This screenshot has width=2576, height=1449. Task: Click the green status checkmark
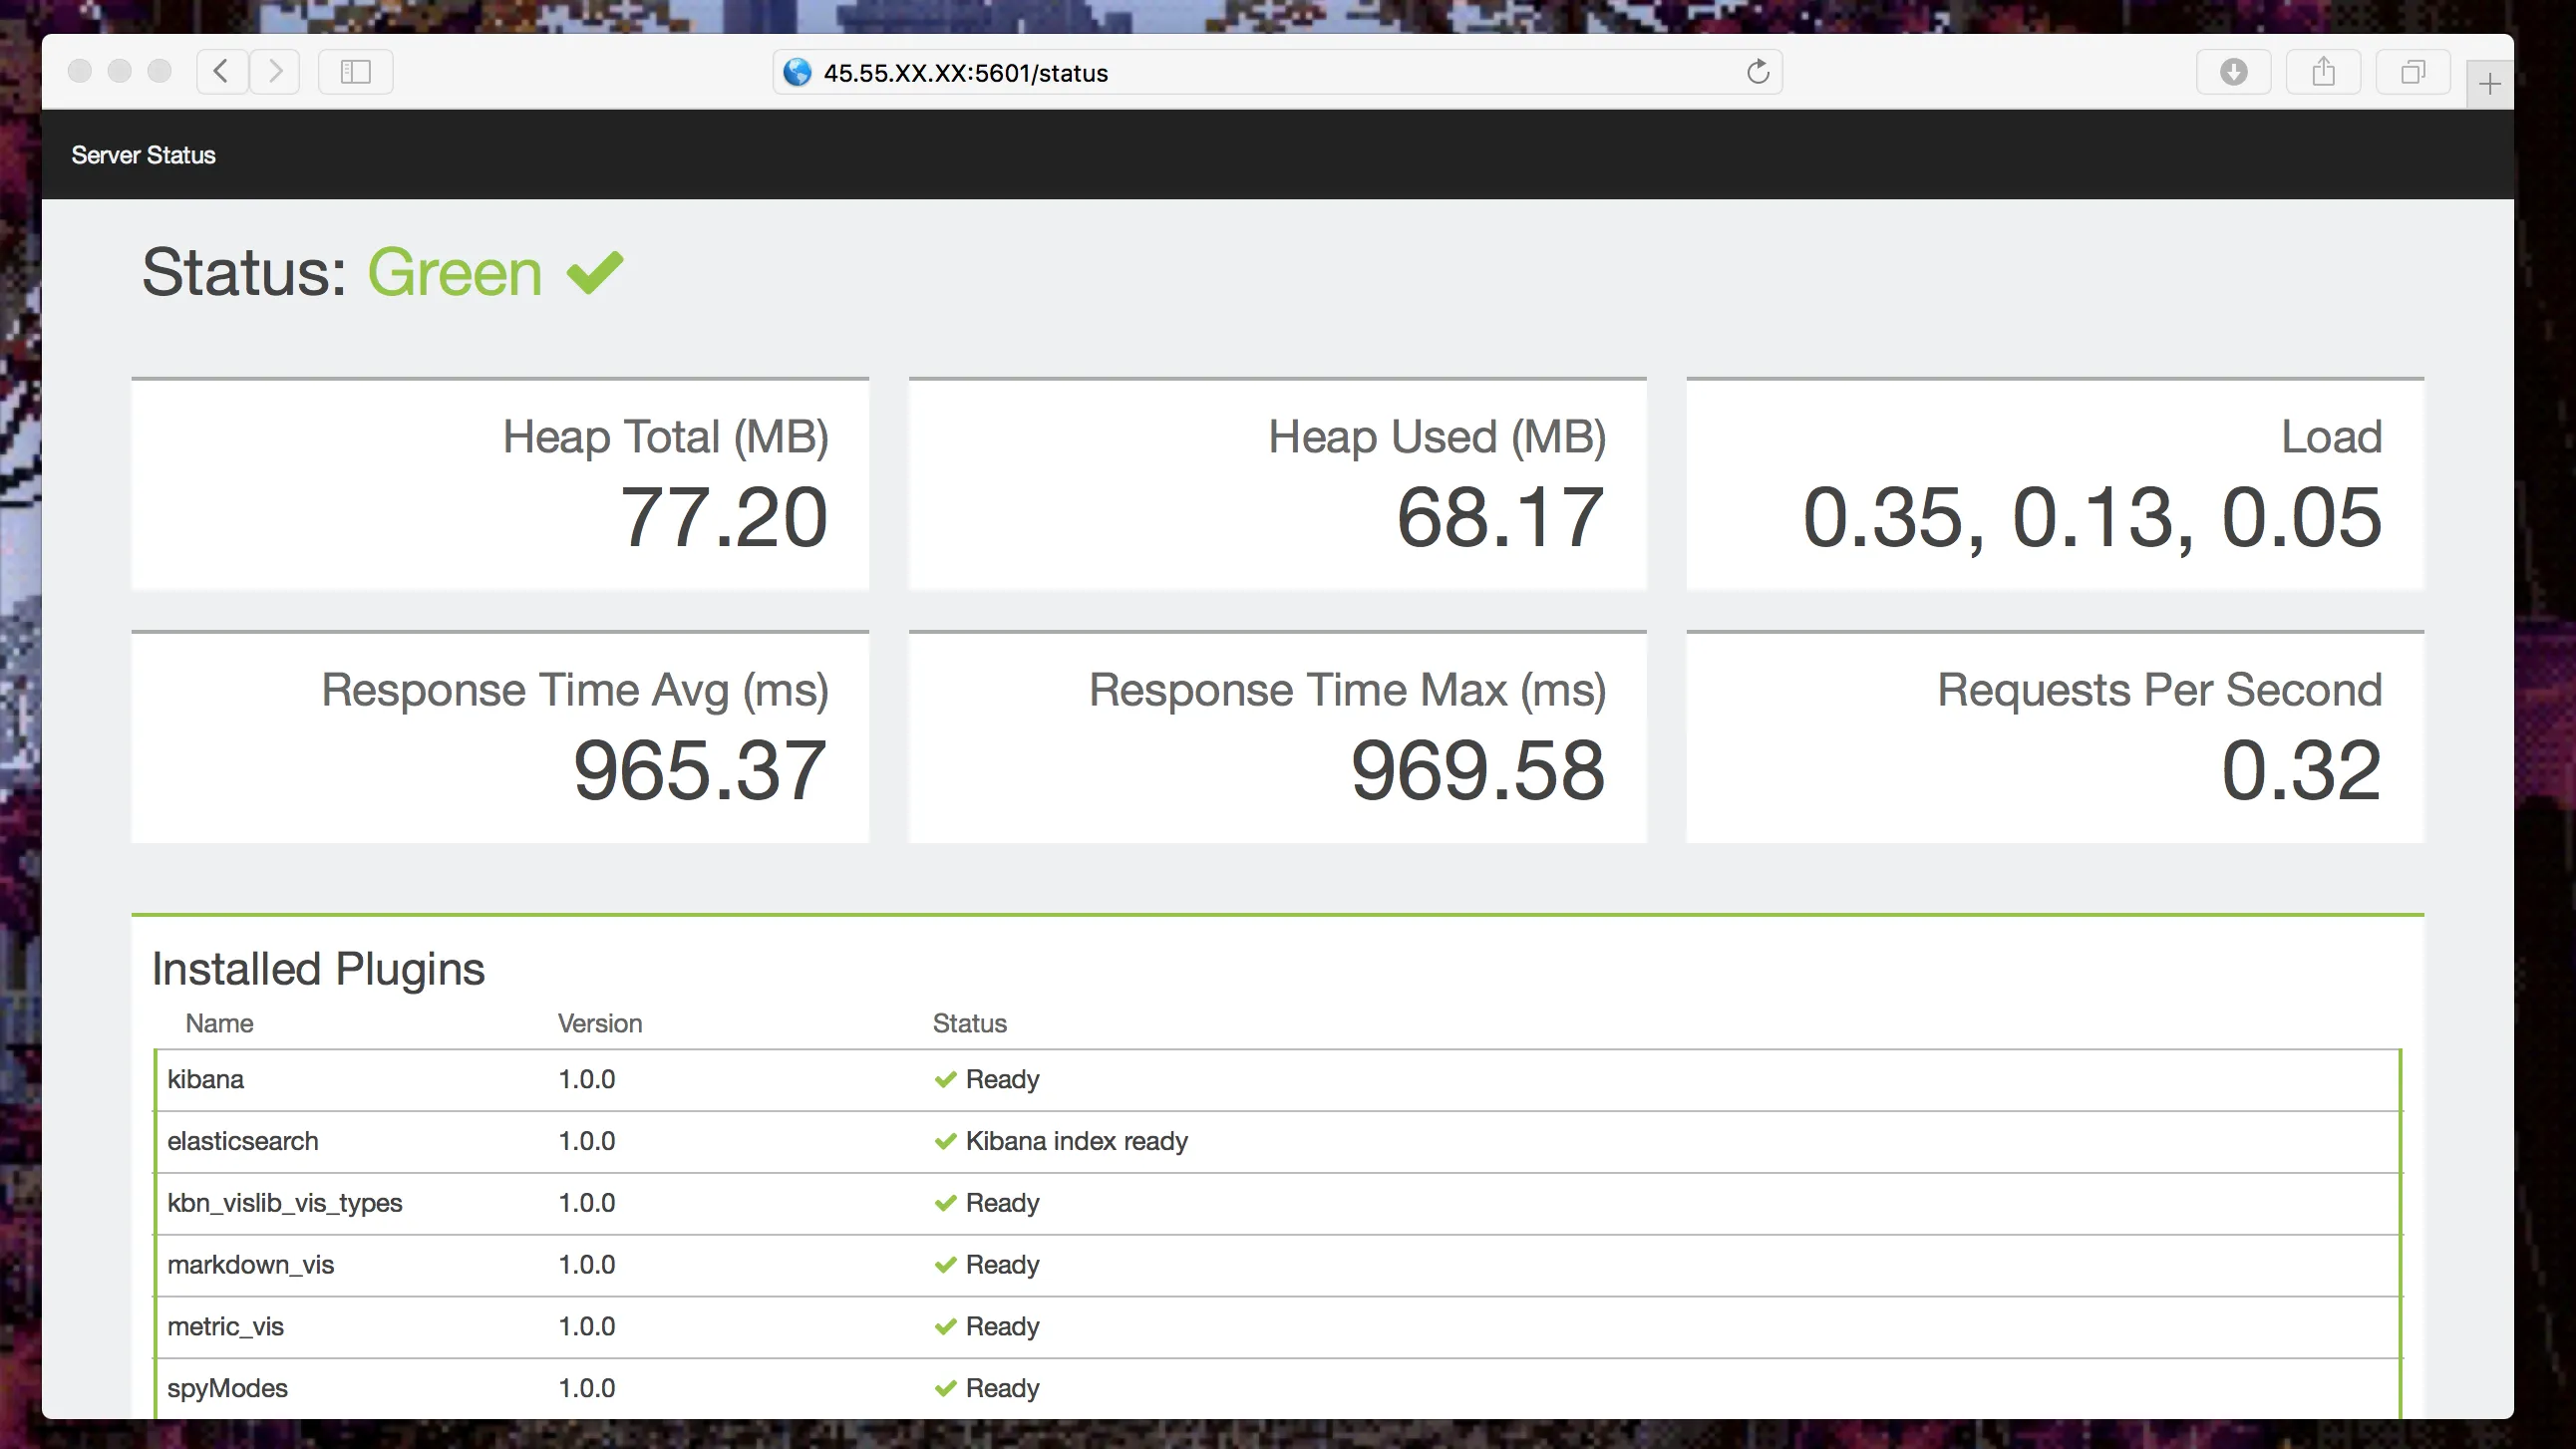[595, 272]
